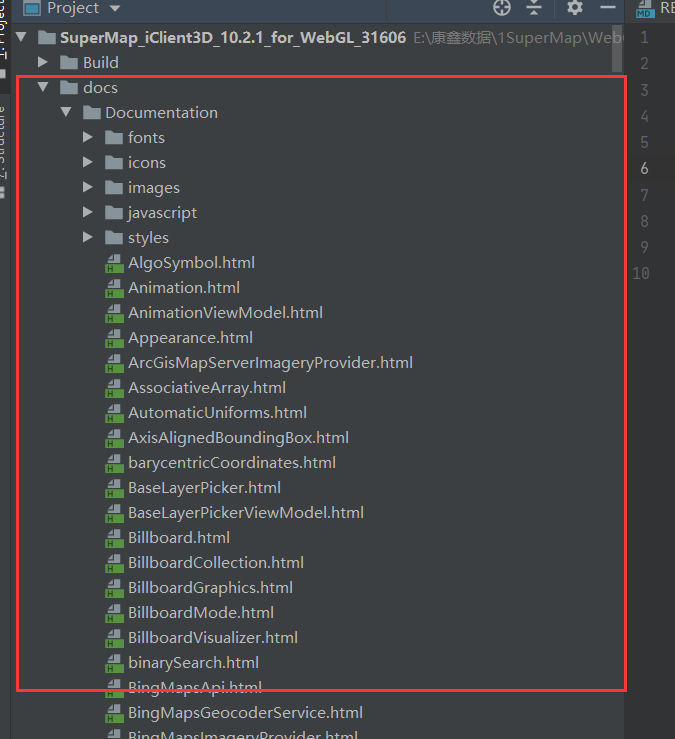Select the Documentation folder icon

click(x=91, y=112)
